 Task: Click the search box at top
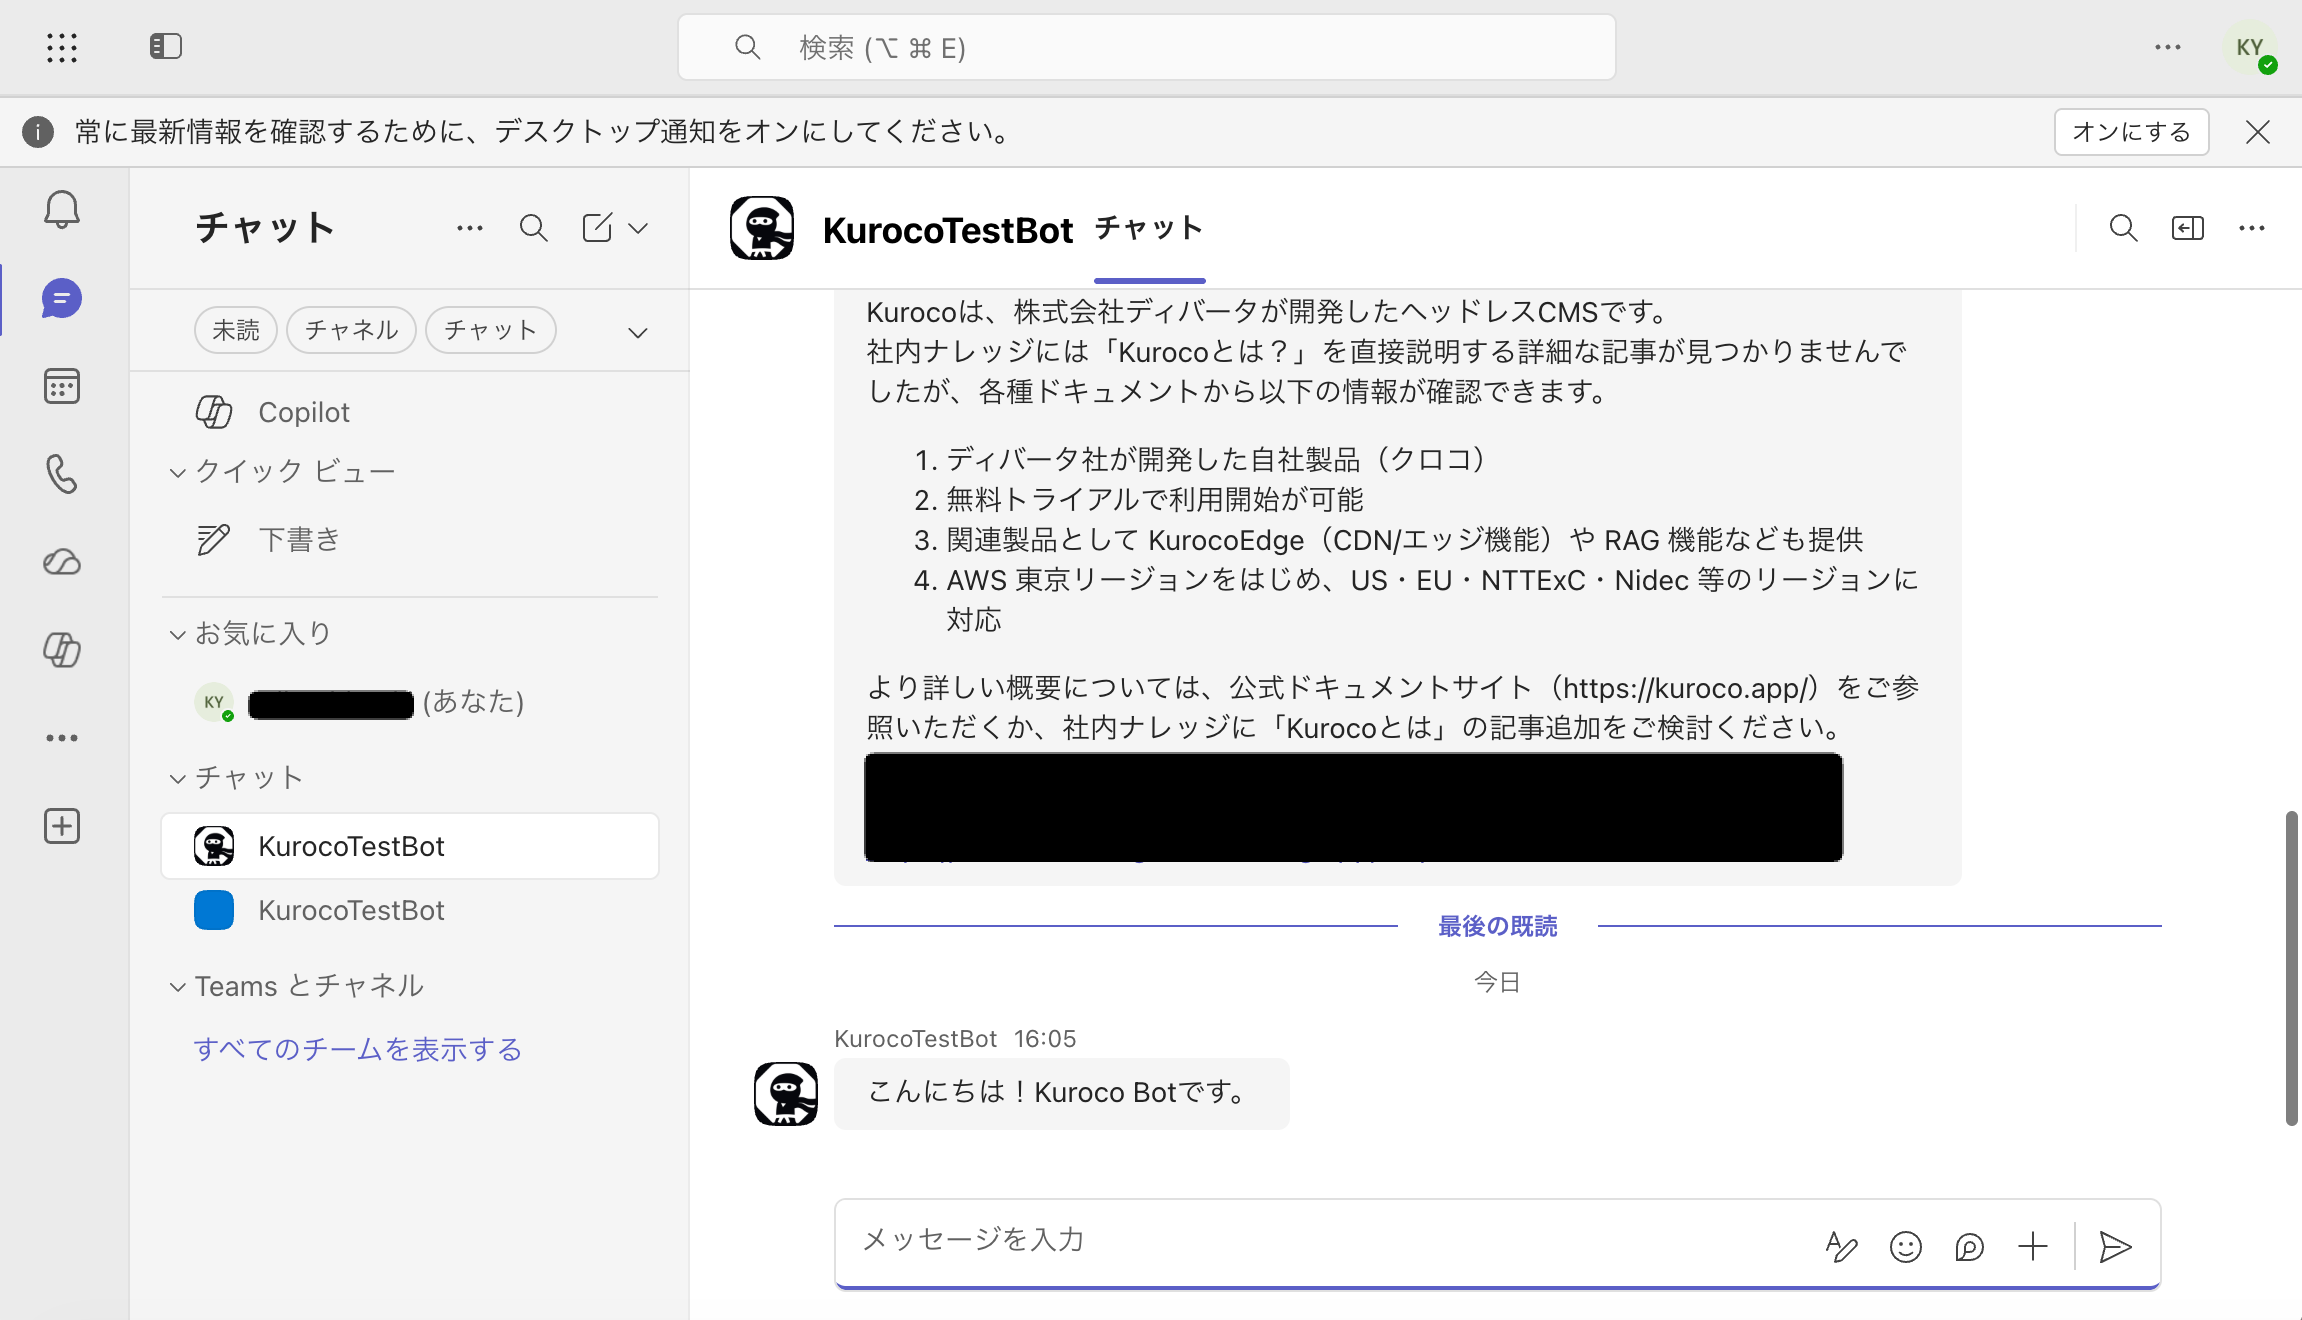tap(1147, 47)
